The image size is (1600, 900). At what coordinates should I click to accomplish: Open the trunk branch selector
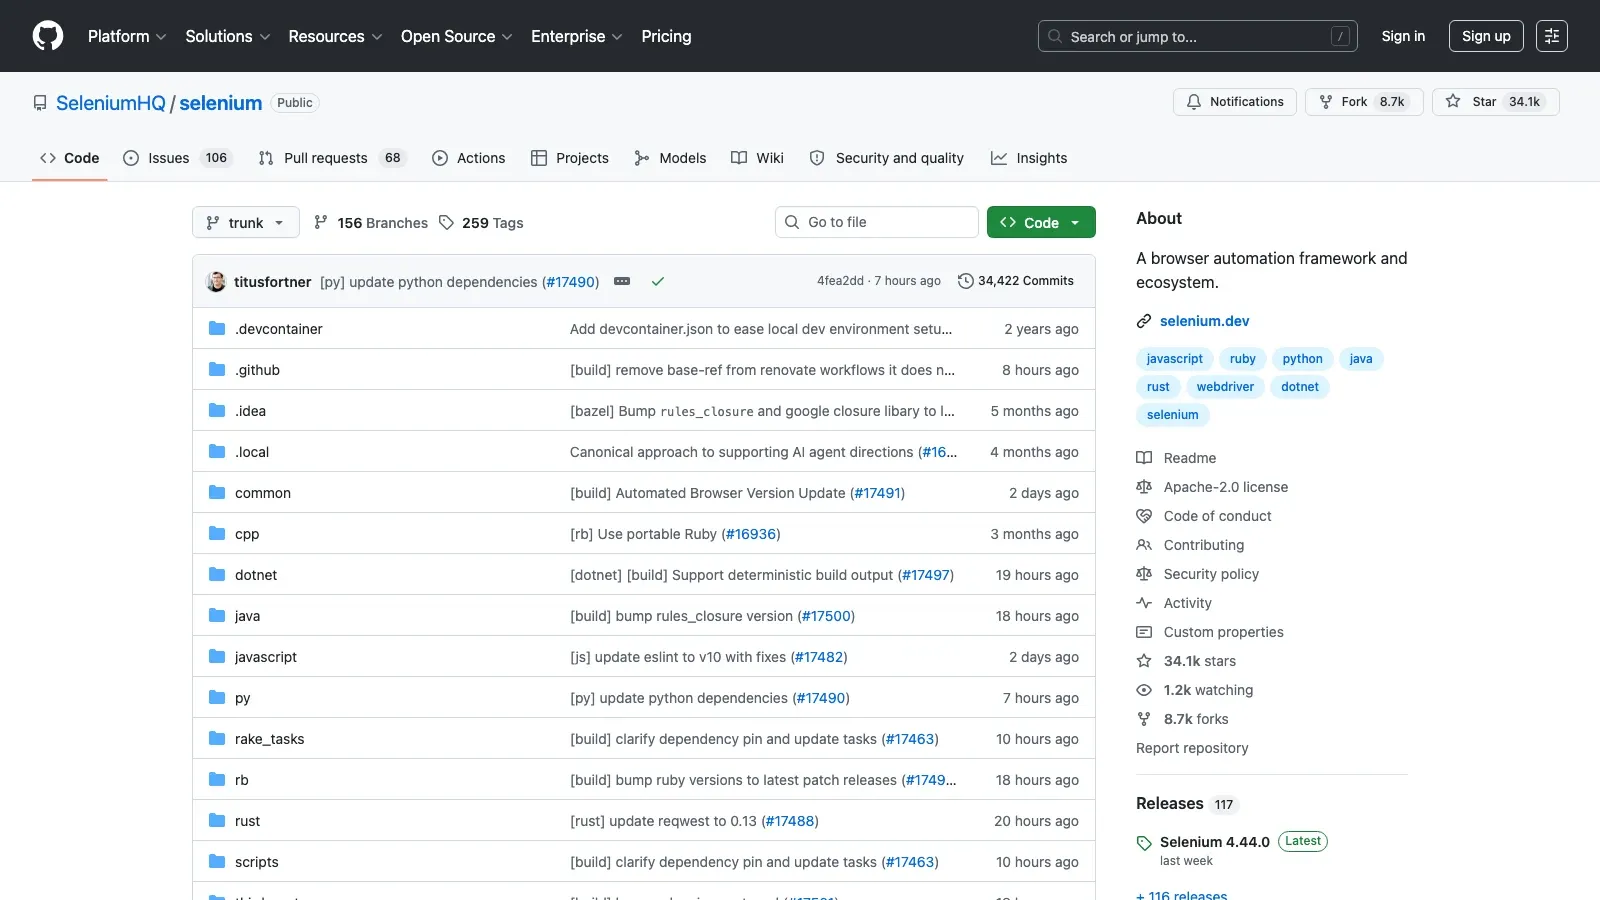246,222
